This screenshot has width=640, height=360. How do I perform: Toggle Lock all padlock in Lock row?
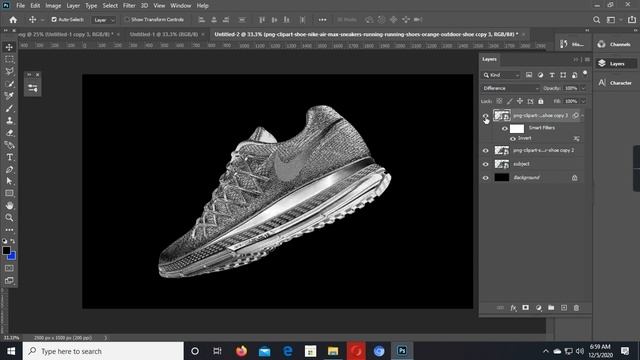541,101
